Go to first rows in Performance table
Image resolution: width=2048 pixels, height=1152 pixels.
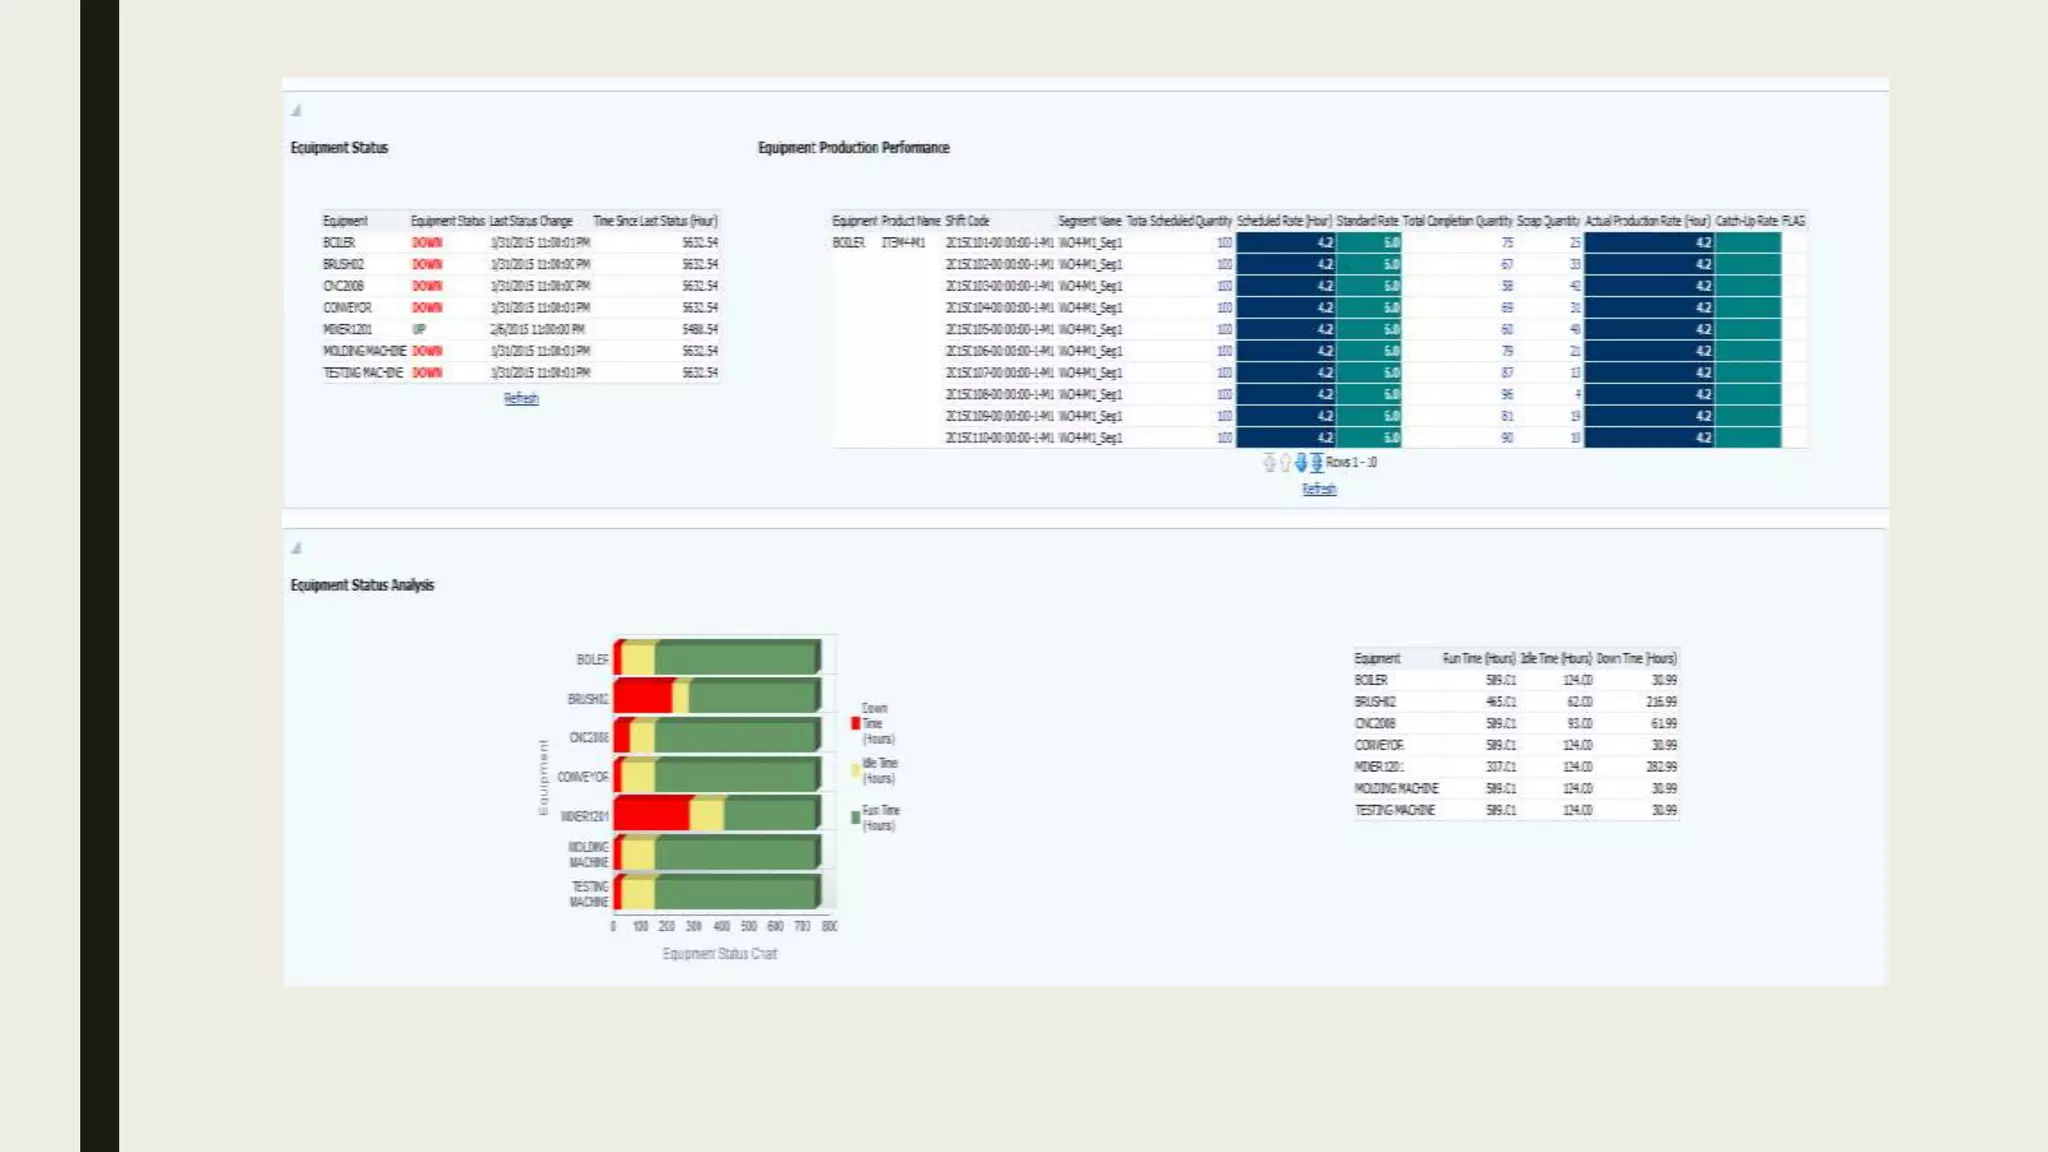pyautogui.click(x=1269, y=462)
